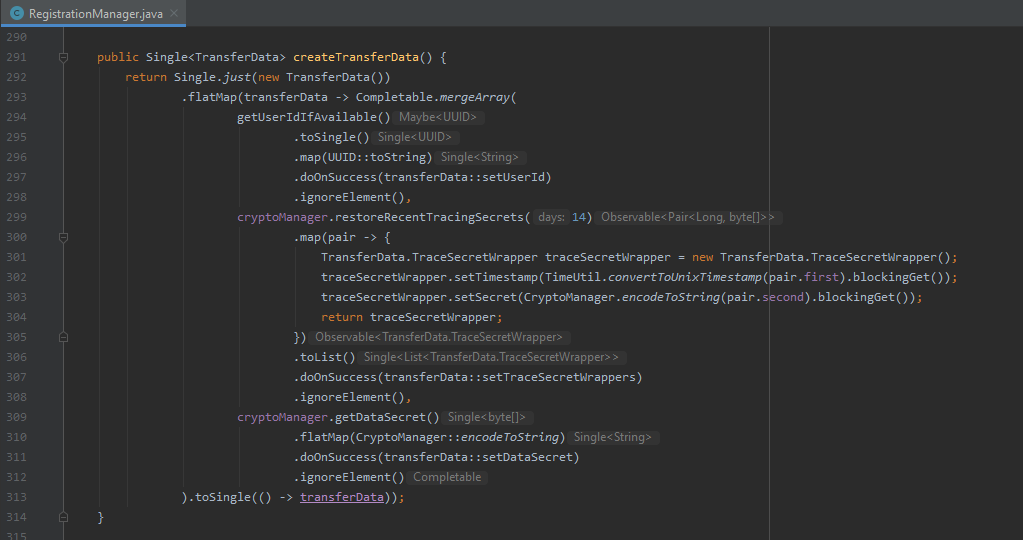Click the days: parameter hint
The image size is (1023, 540).
click(551, 217)
